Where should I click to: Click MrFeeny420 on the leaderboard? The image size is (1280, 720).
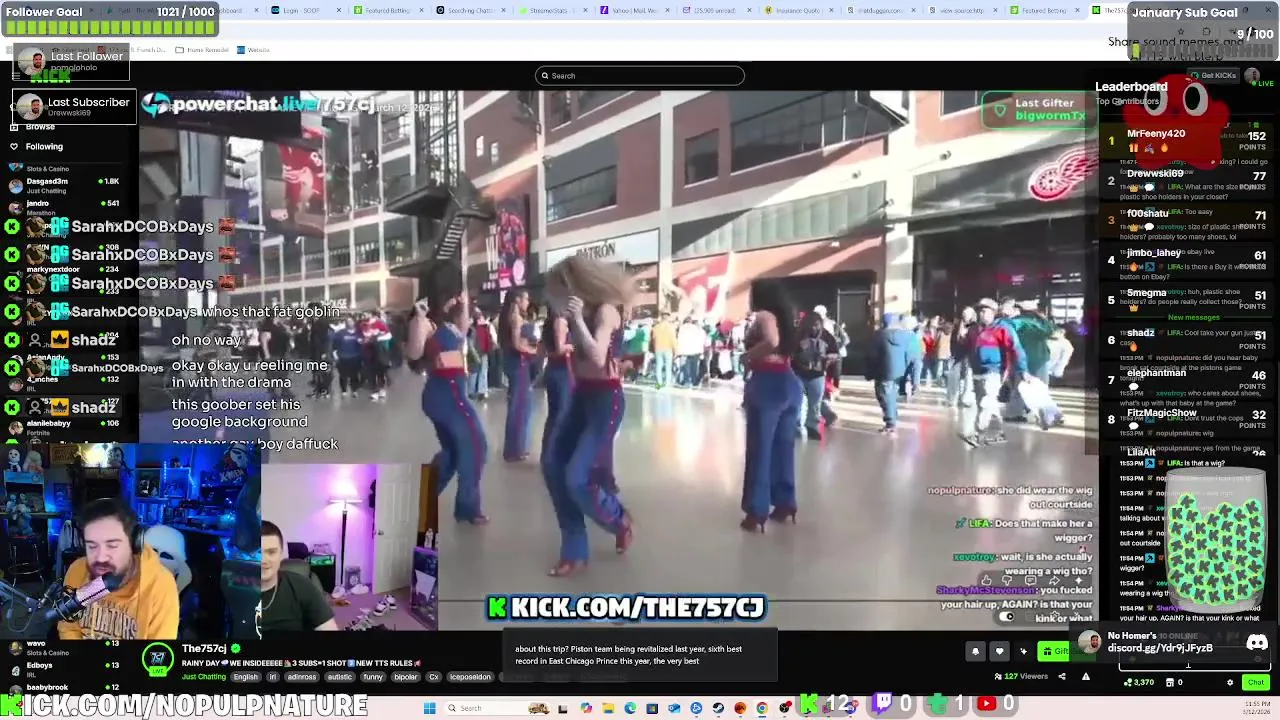[1156, 133]
